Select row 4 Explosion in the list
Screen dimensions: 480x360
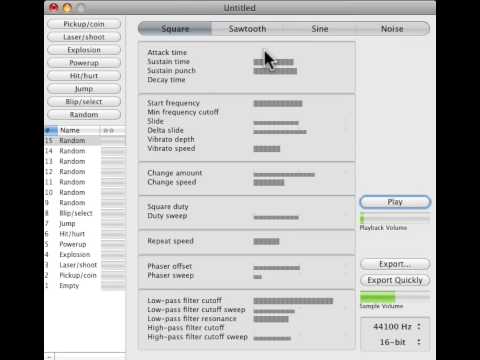pyautogui.click(x=85, y=255)
